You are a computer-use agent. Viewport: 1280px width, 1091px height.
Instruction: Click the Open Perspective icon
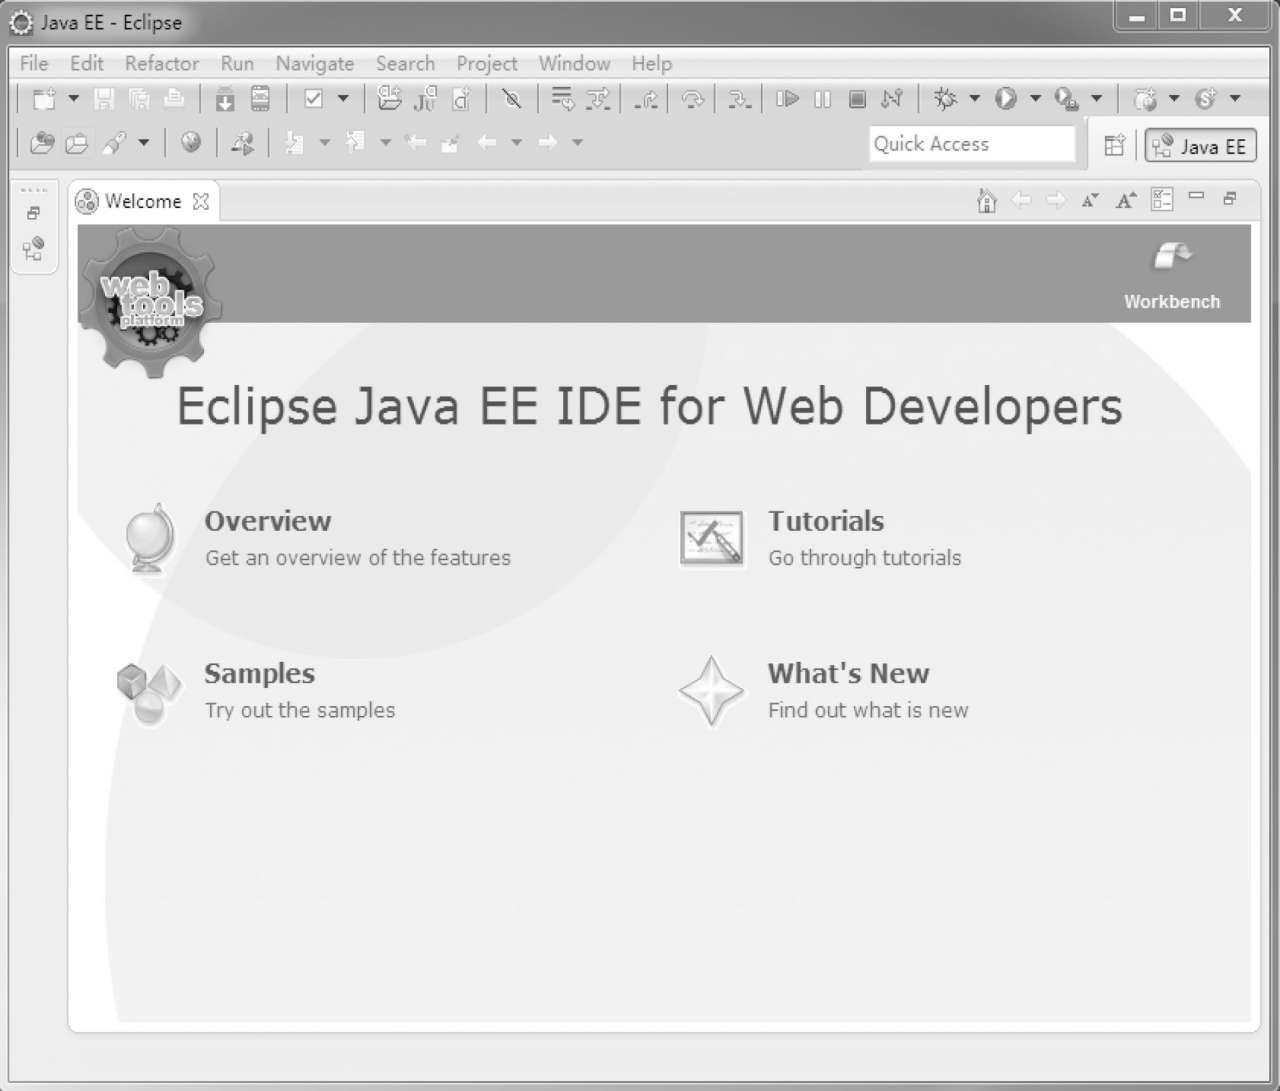(1114, 146)
